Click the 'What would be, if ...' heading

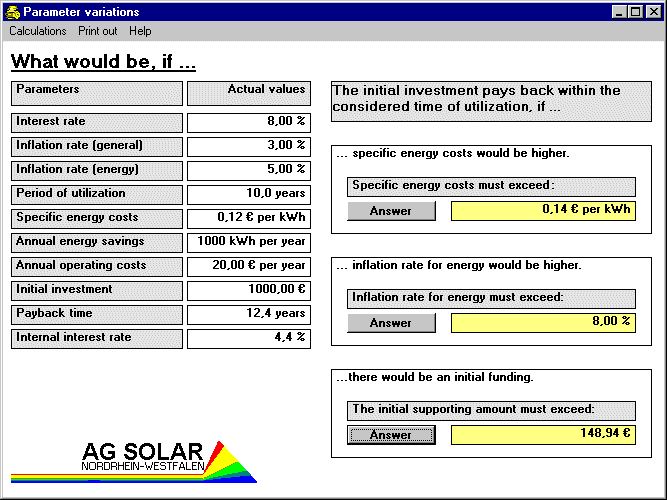coord(103,62)
